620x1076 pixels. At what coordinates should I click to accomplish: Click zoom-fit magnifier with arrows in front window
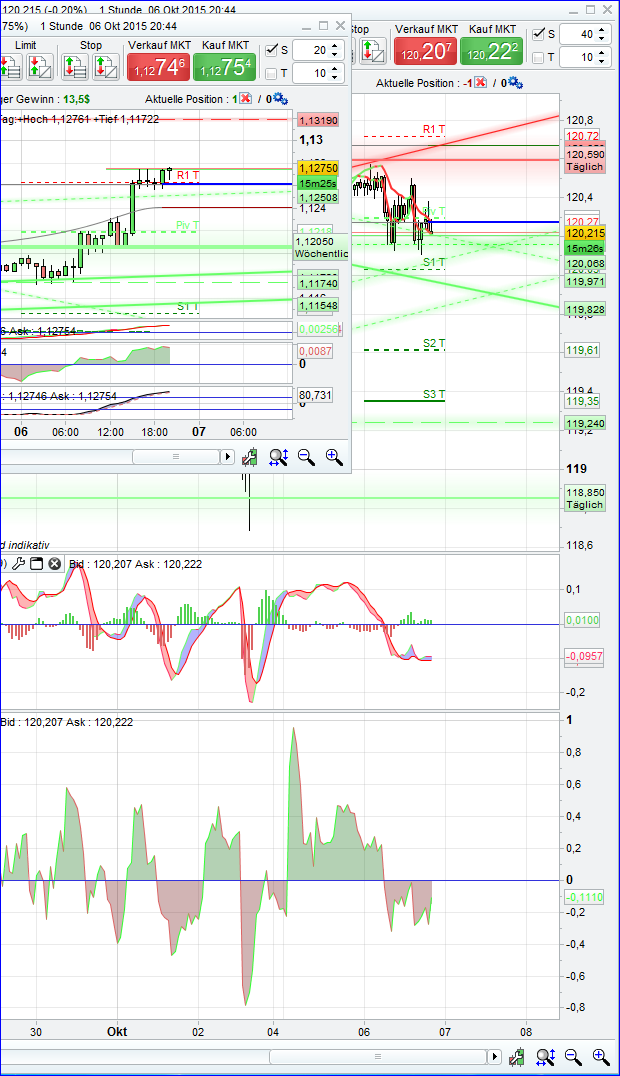[x=278, y=457]
